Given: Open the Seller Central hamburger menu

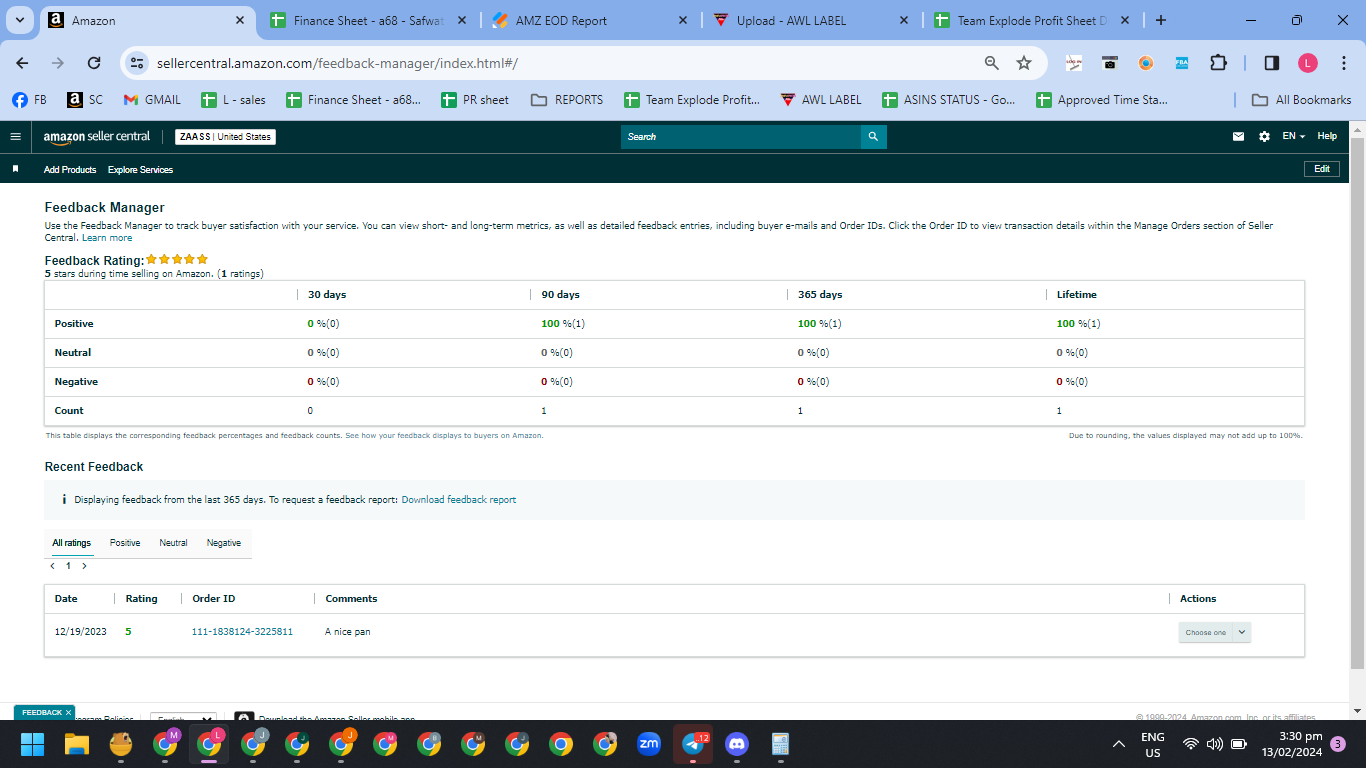Looking at the screenshot, I should point(15,136).
